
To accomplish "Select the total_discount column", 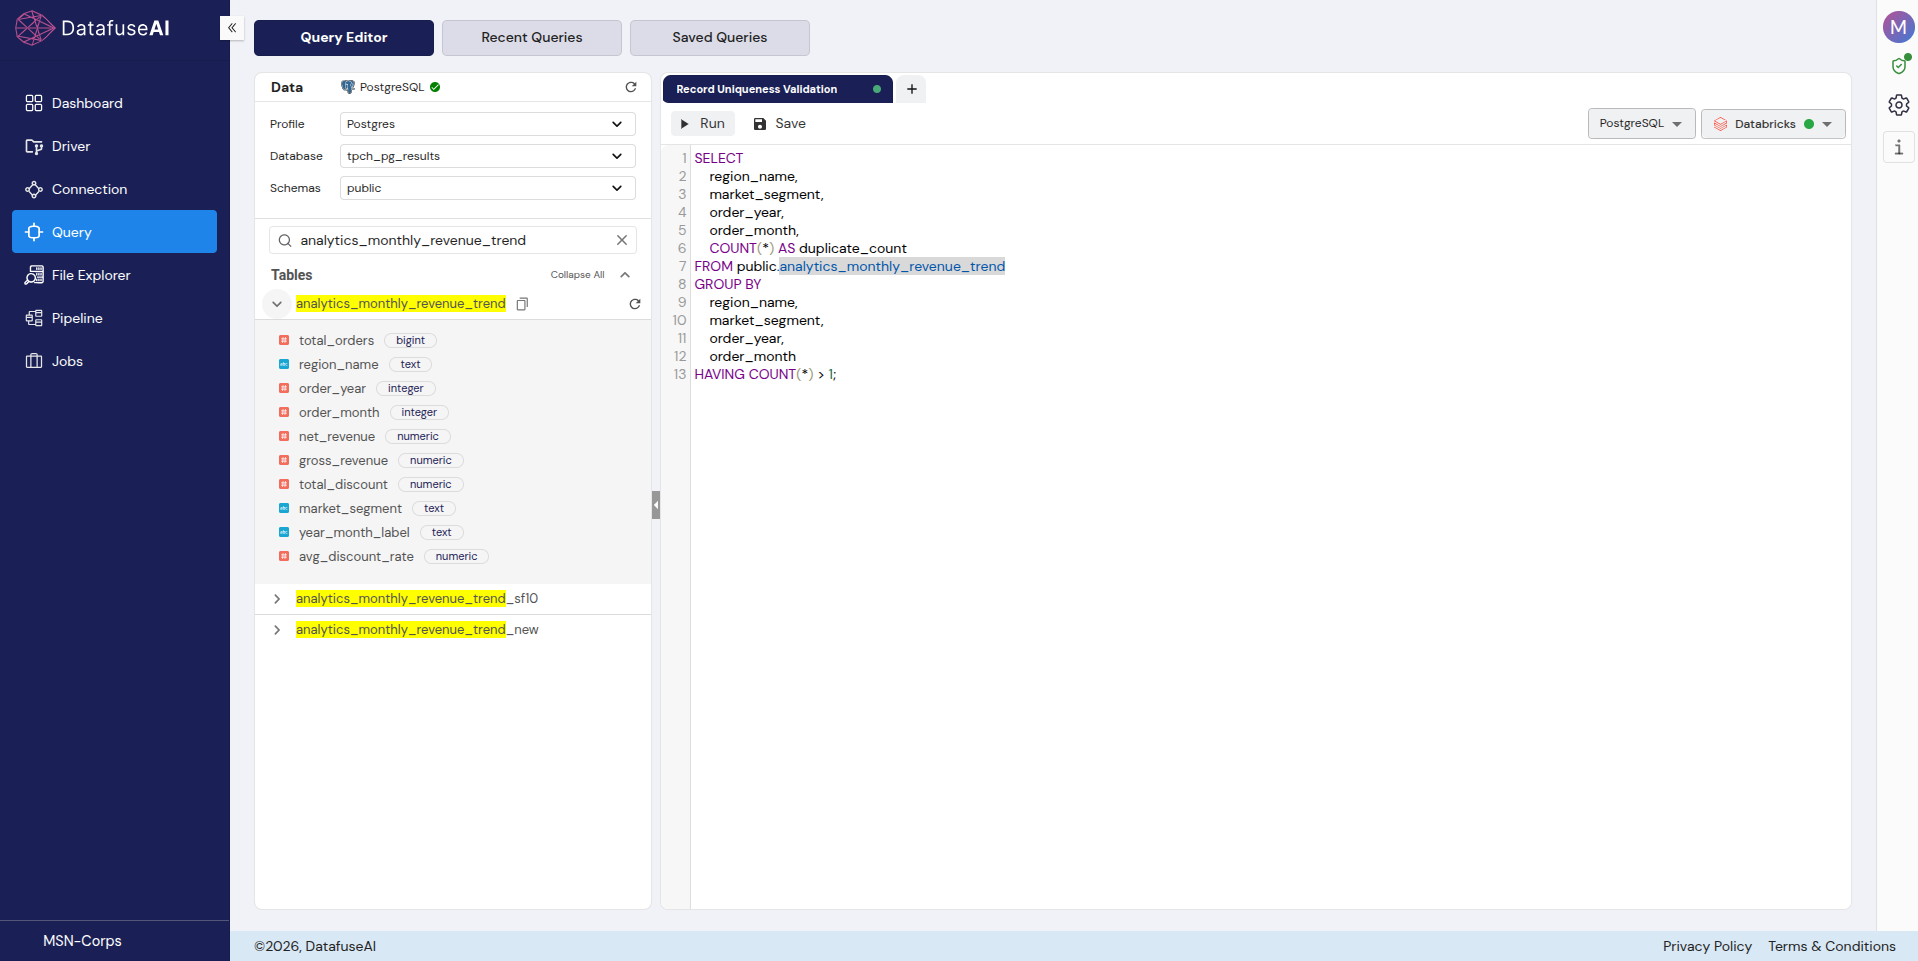I will [343, 485].
